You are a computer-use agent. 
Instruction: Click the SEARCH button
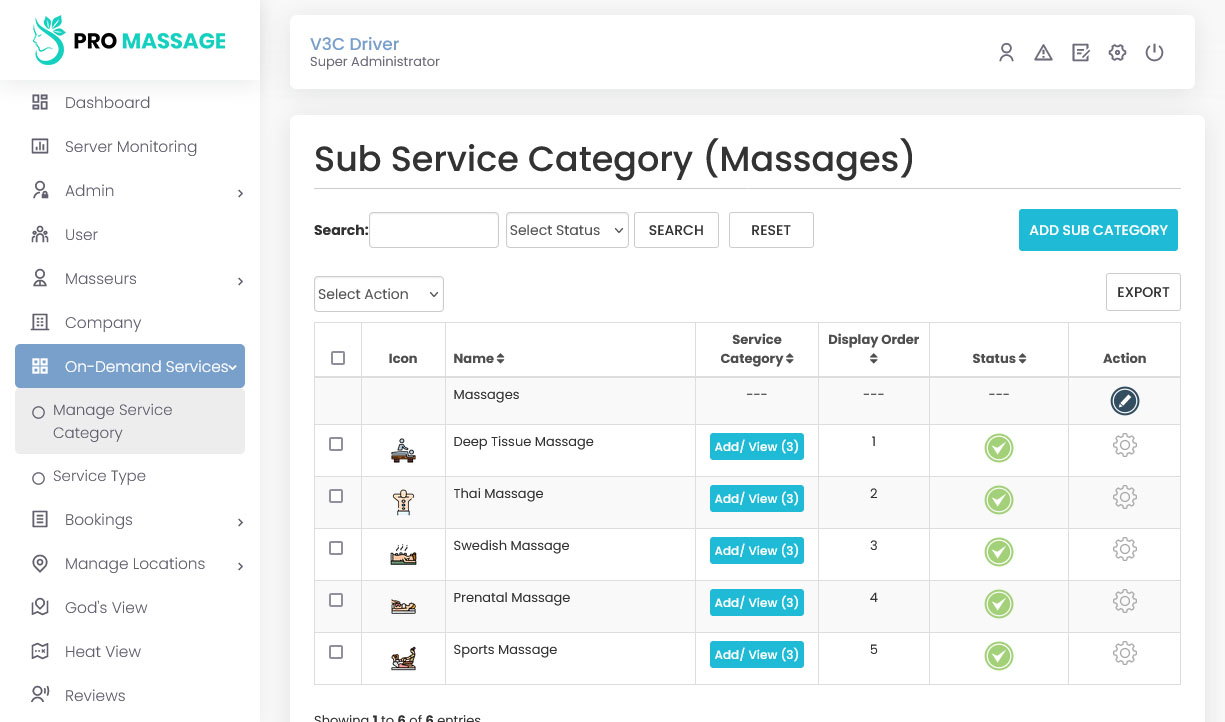coord(676,230)
